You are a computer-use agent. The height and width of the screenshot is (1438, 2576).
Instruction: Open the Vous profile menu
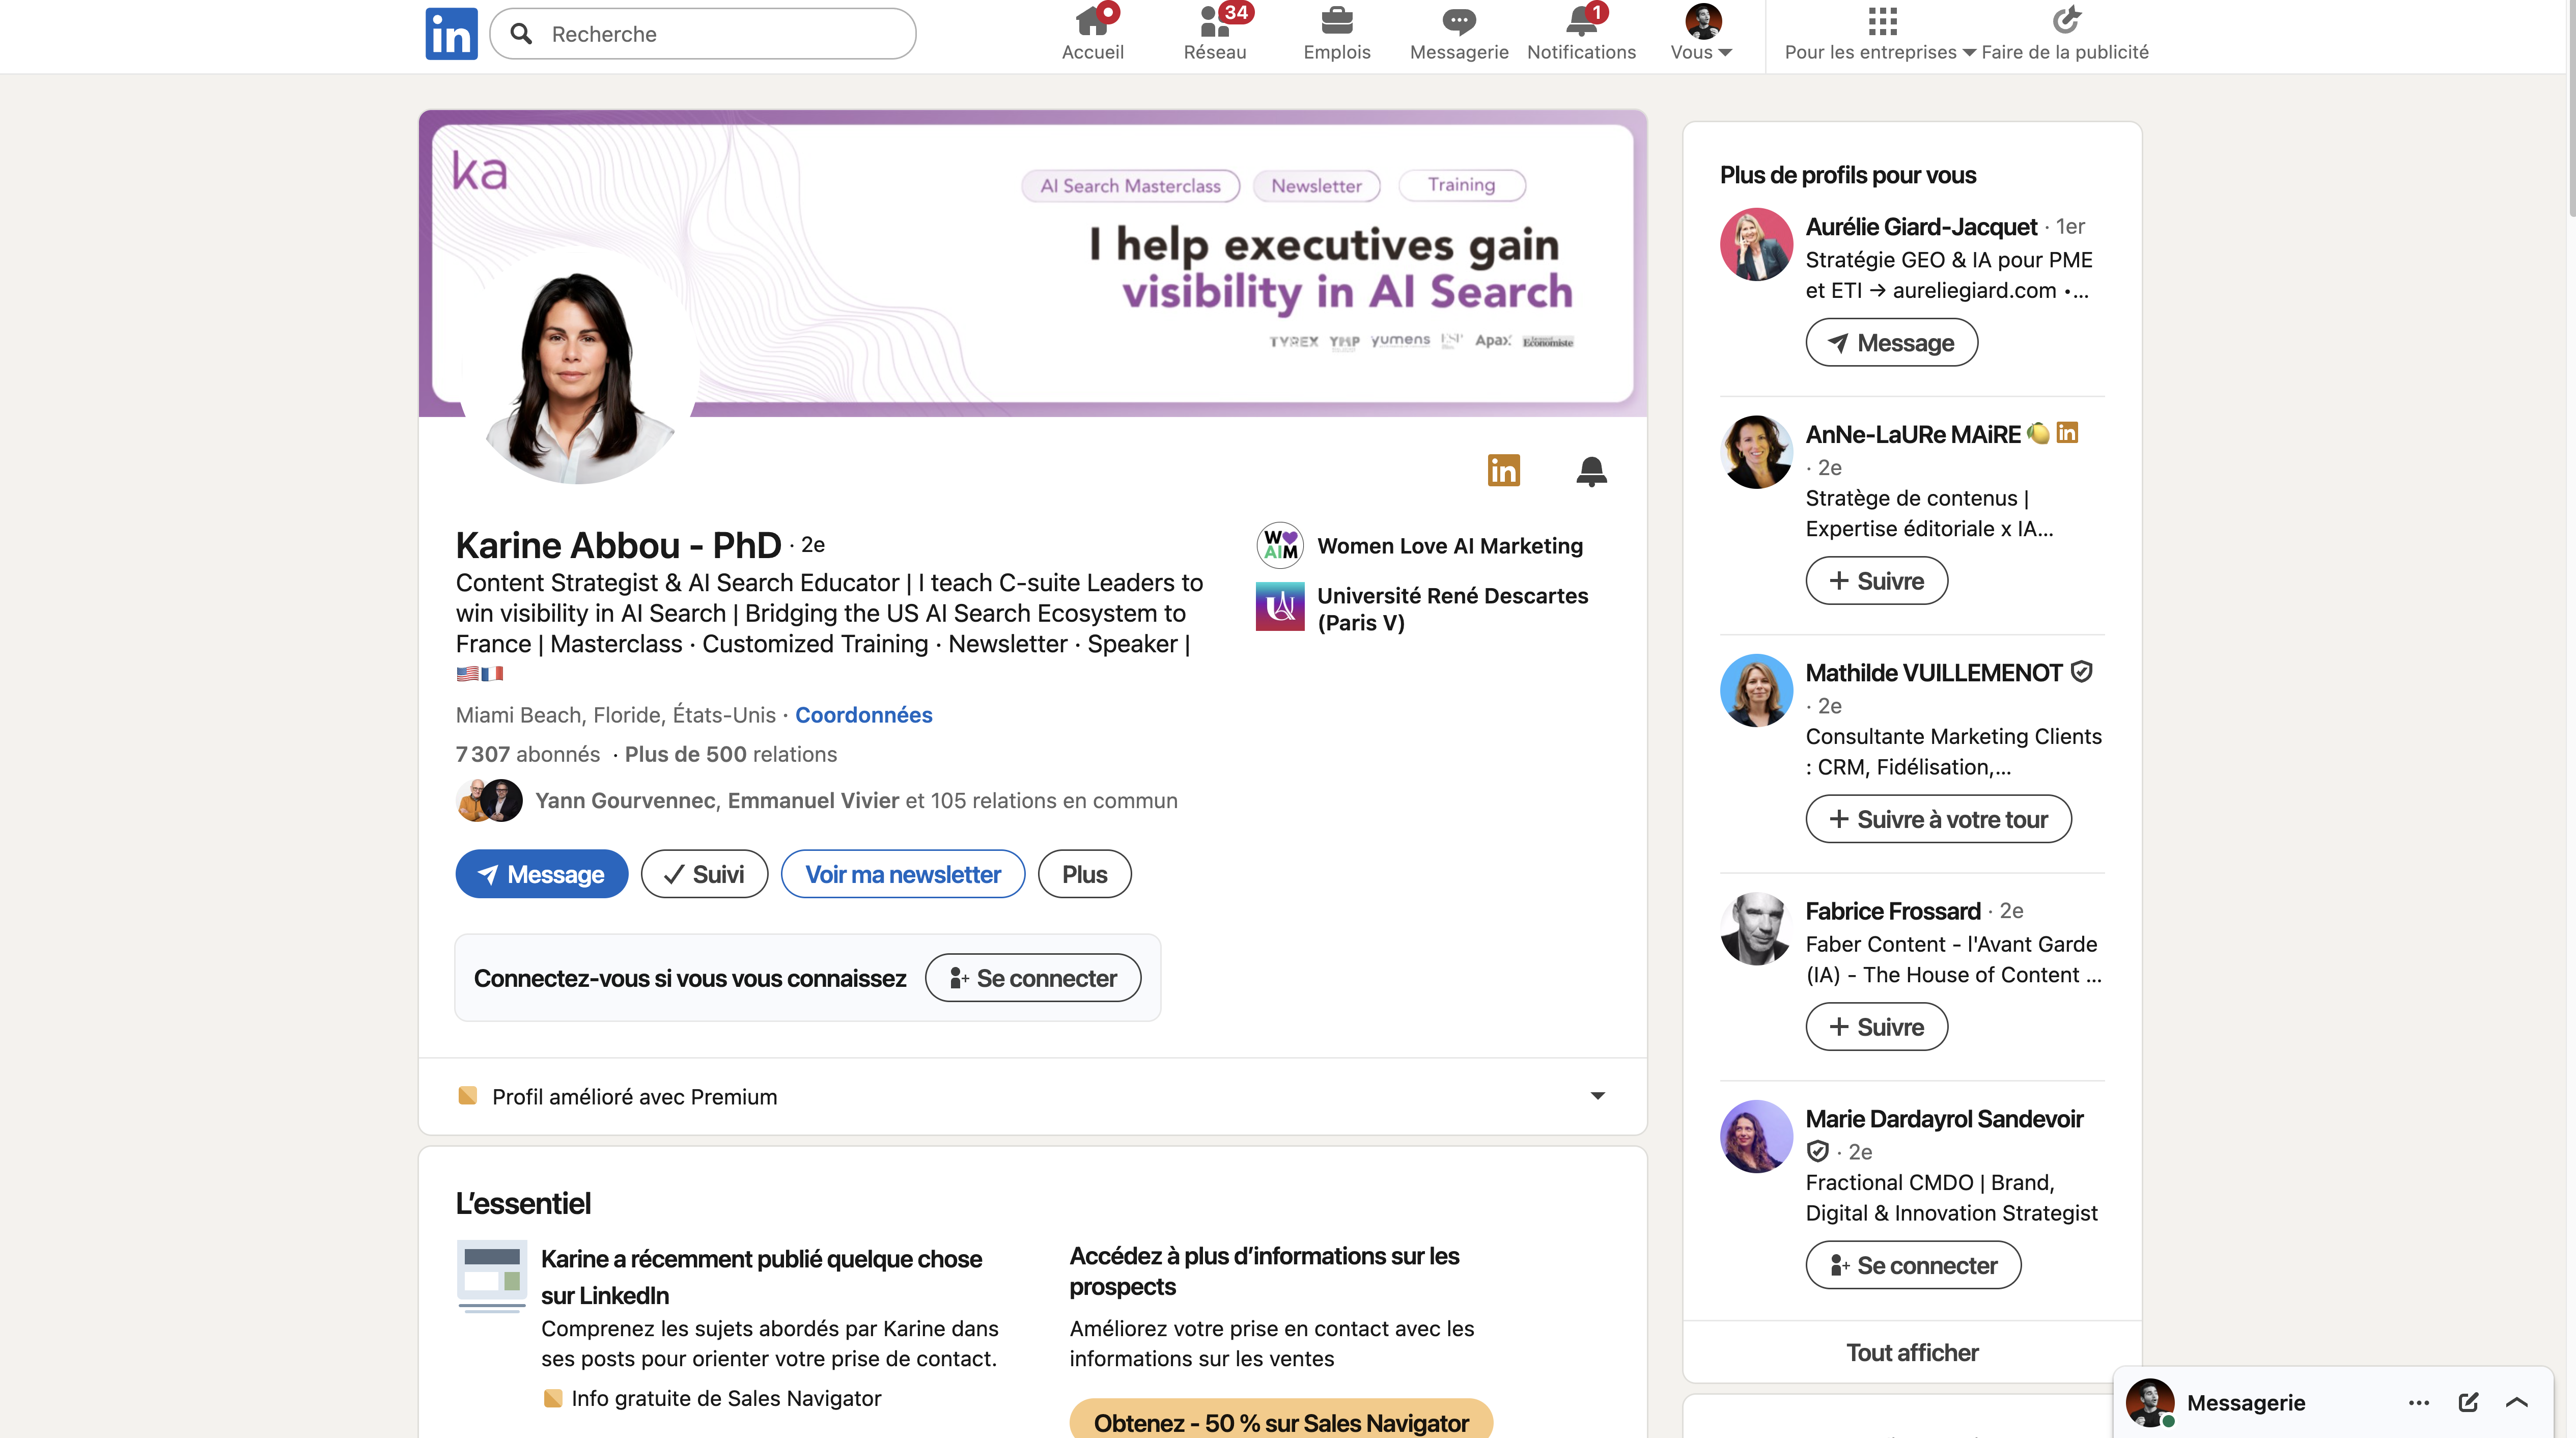(x=1701, y=34)
